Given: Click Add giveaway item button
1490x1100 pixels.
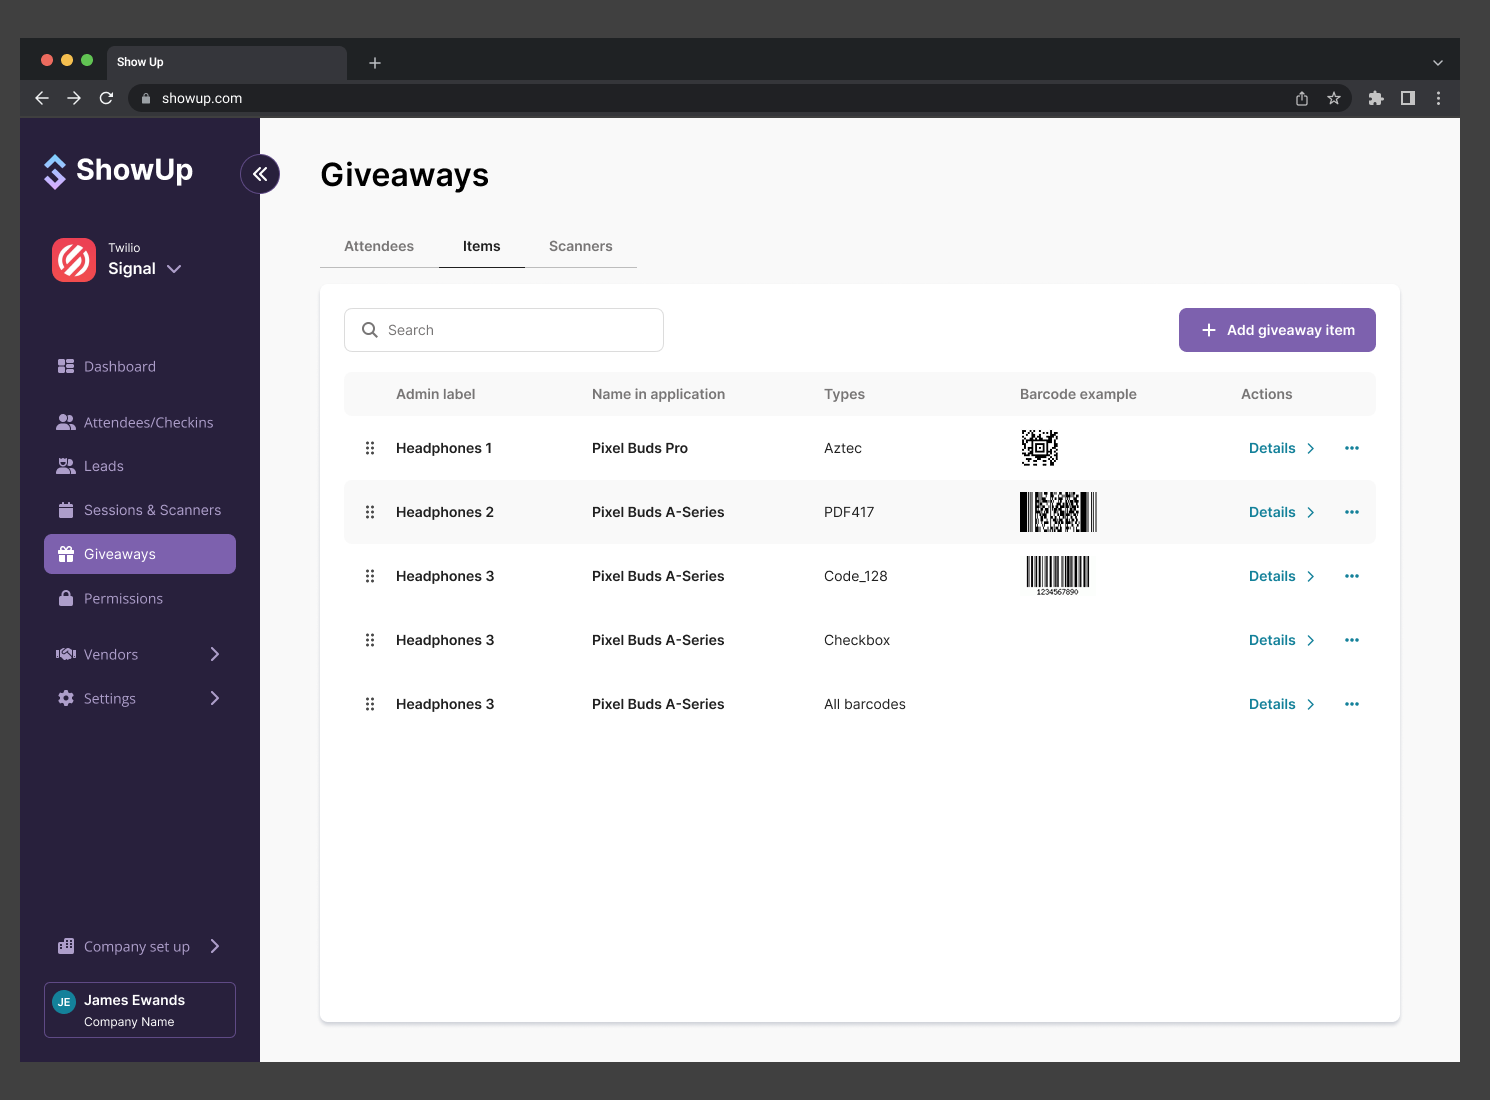Looking at the screenshot, I should click(1277, 330).
